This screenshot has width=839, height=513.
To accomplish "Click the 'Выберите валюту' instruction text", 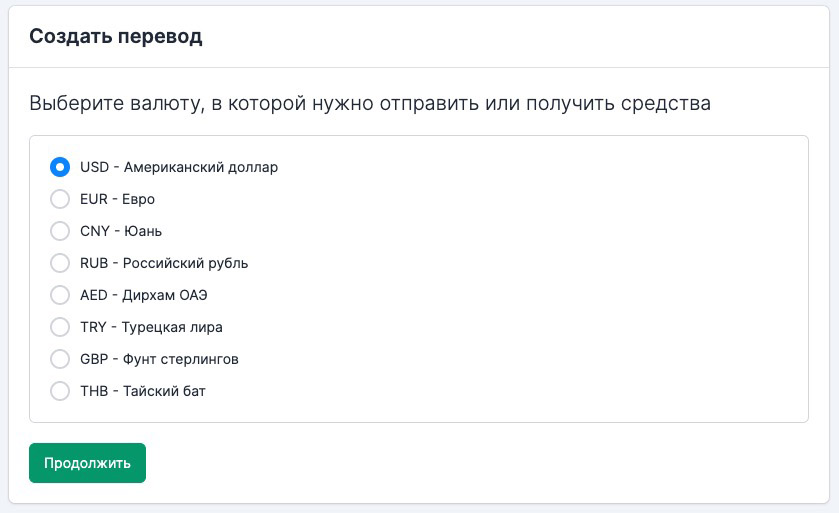I will [x=370, y=103].
